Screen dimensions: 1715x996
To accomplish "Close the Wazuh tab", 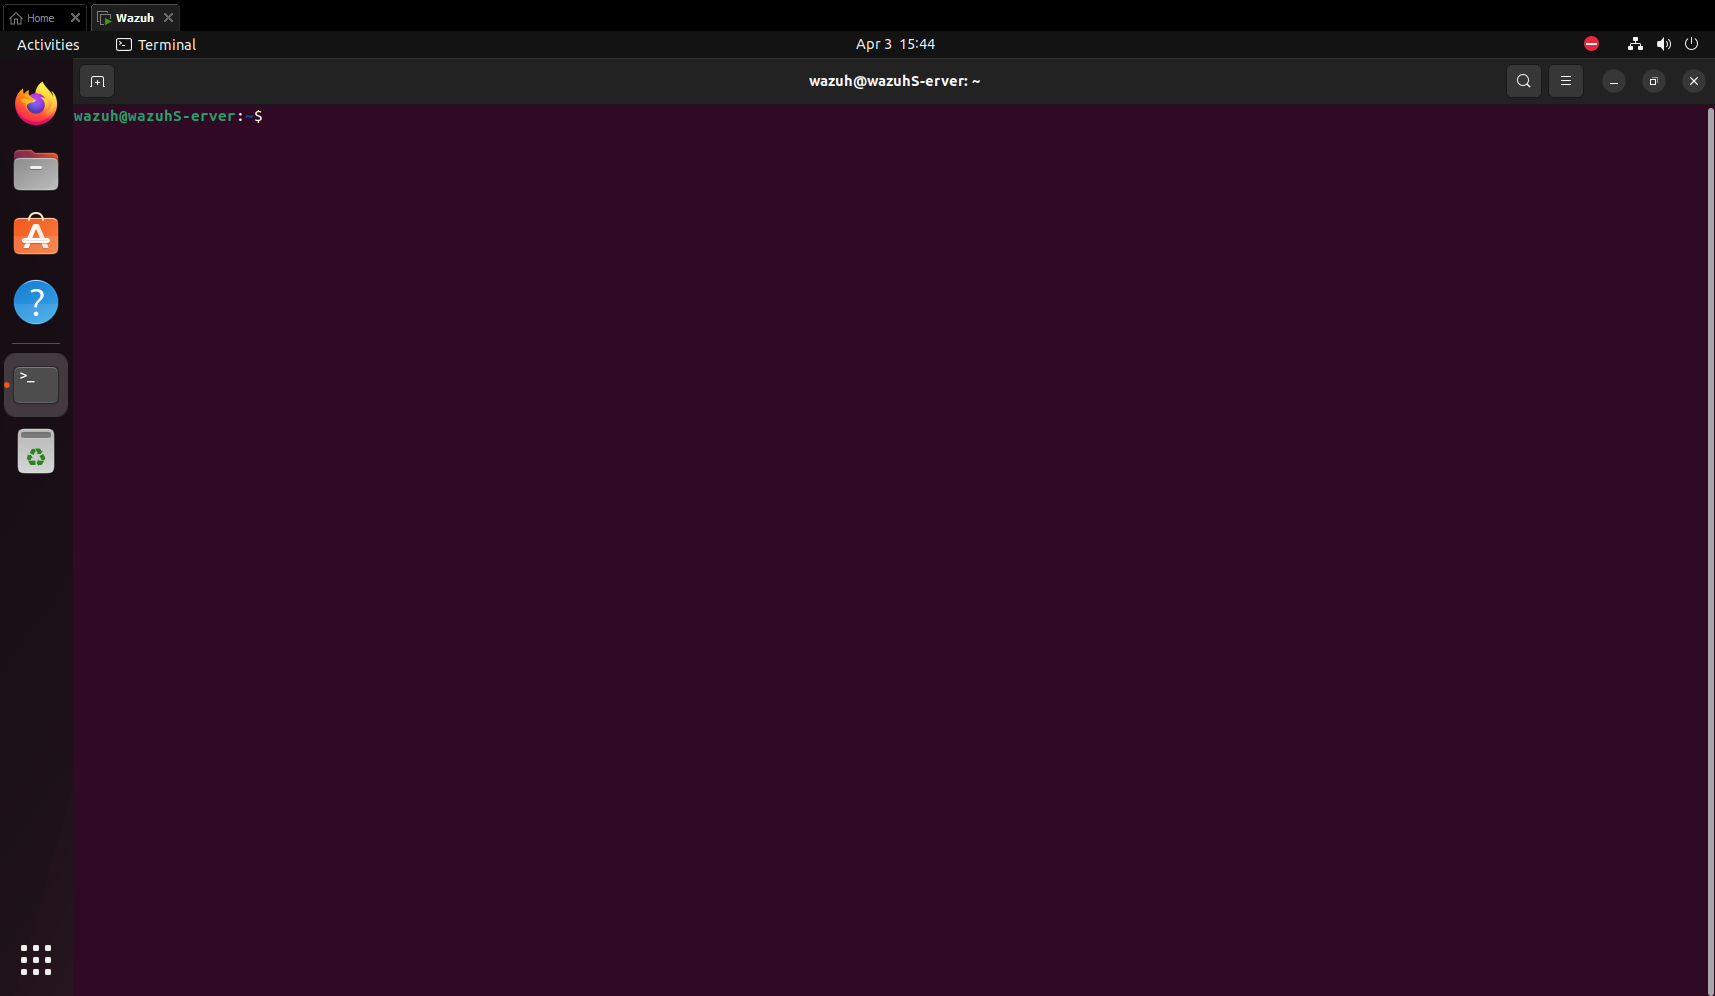I will click(169, 18).
